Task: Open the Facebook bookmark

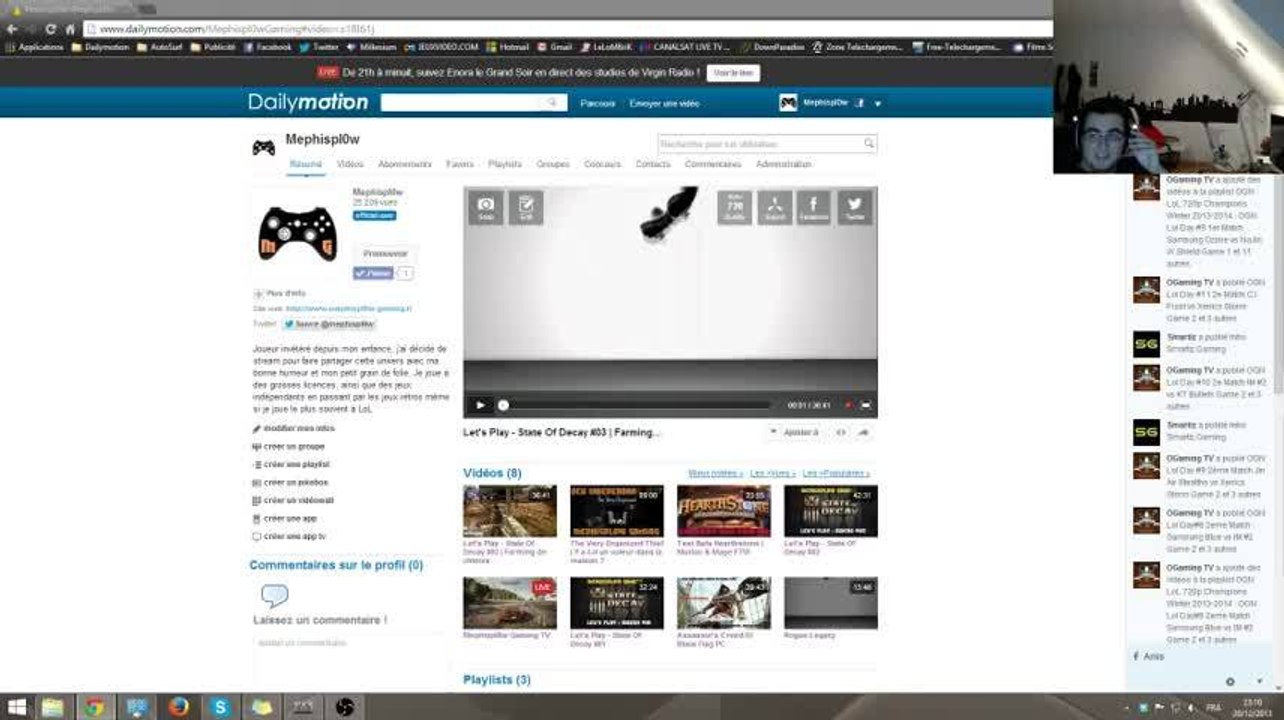Action: [268, 47]
